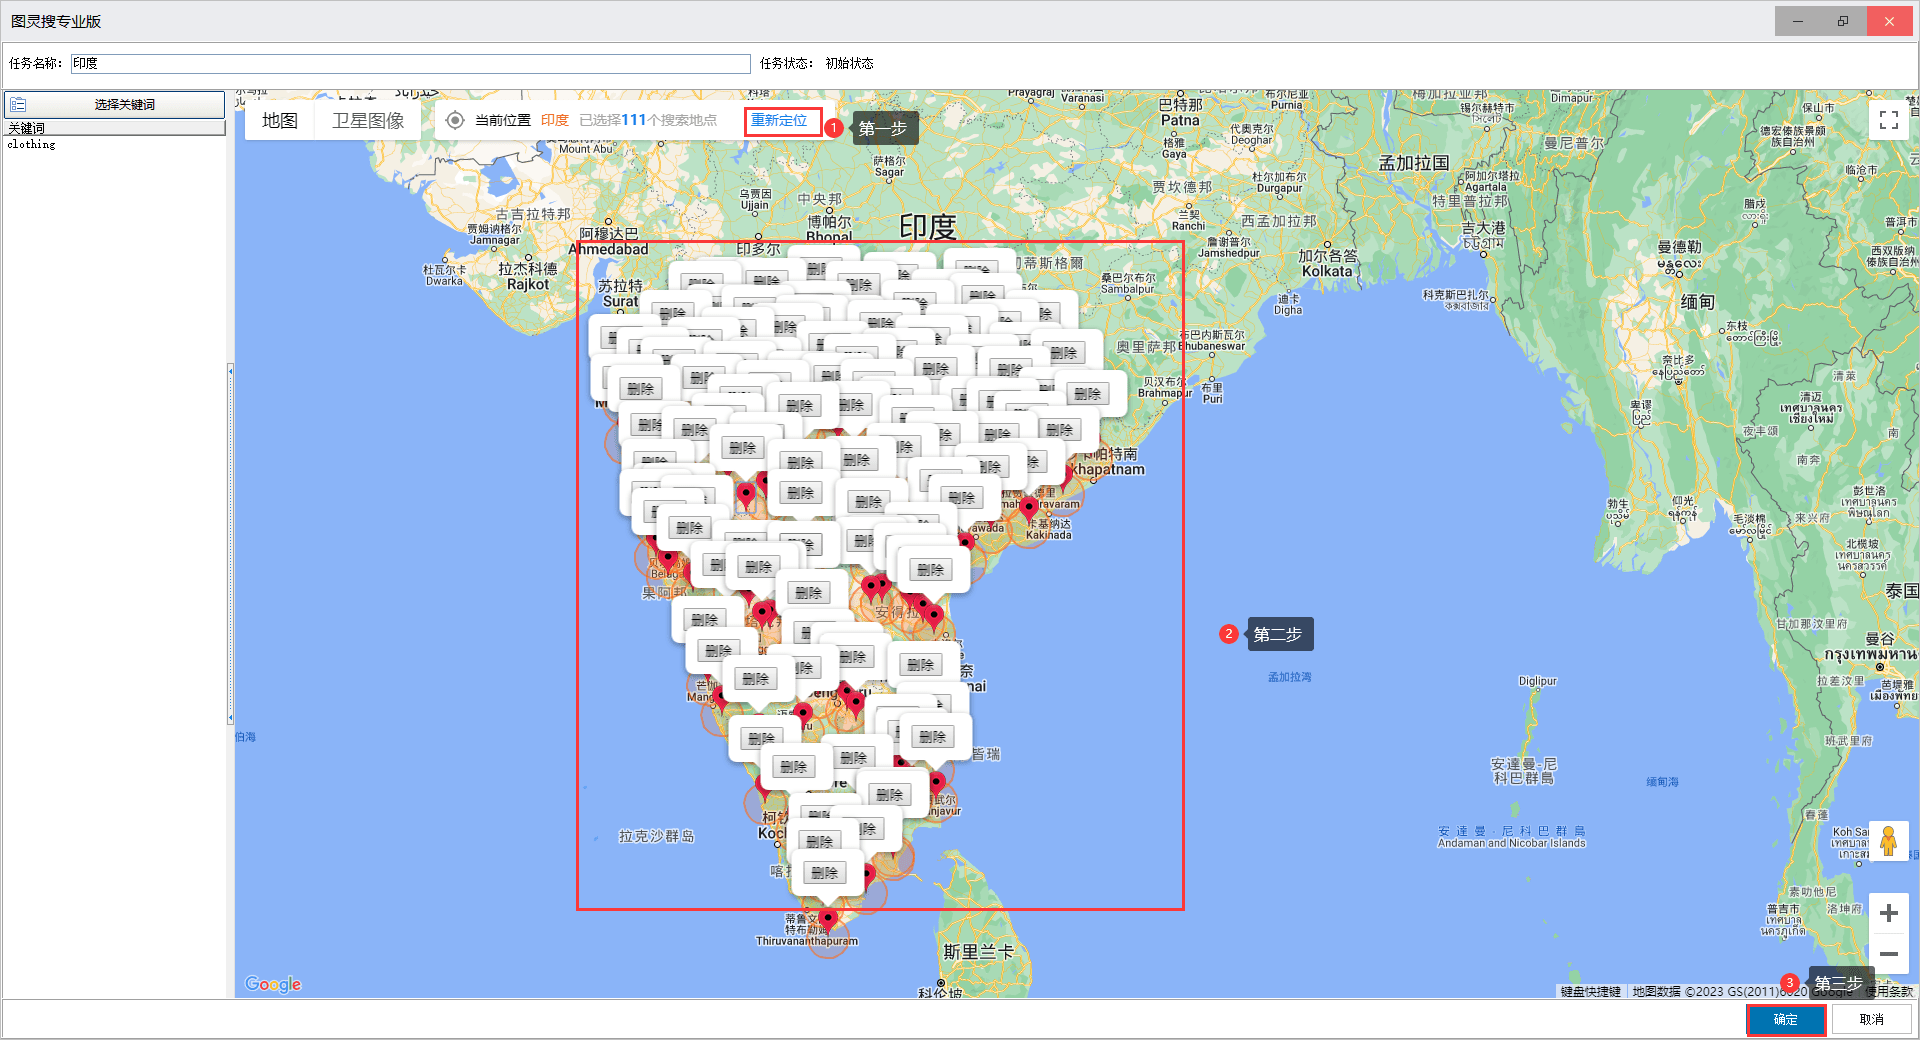The image size is (1920, 1040).
Task: Click the 斯里兰卡 map label
Action: pyautogui.click(x=979, y=952)
